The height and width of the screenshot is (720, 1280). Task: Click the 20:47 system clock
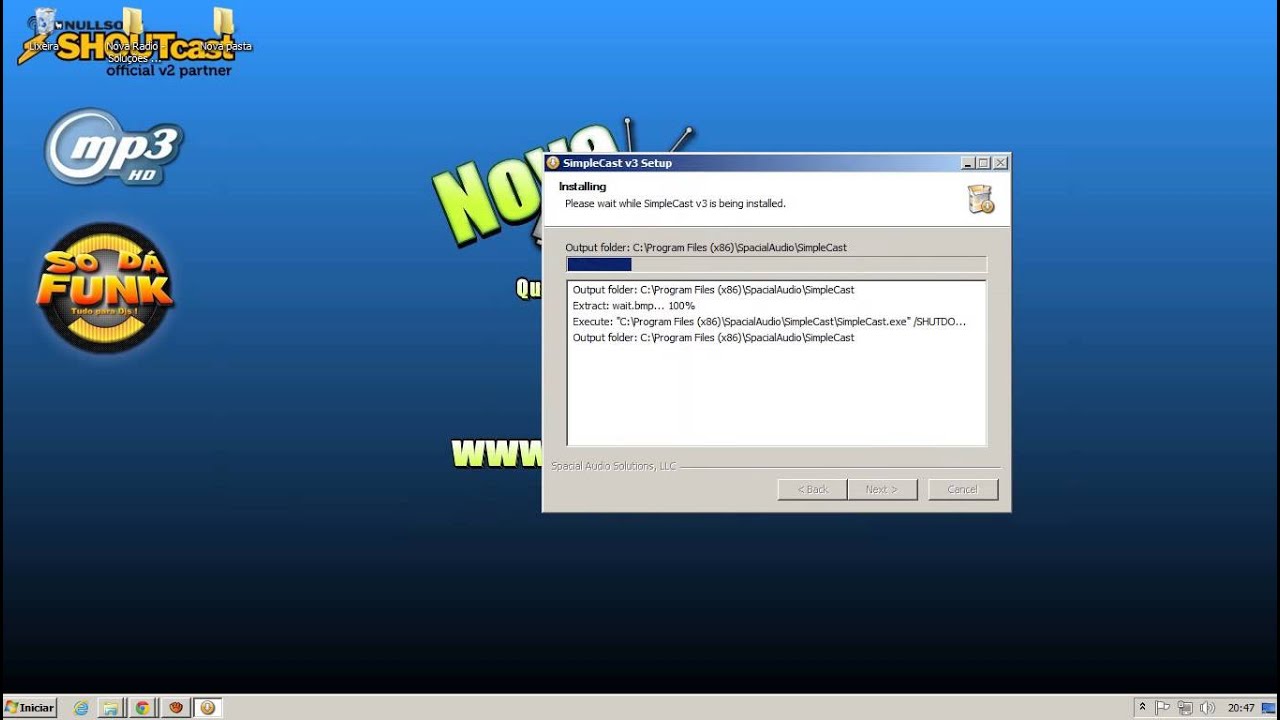point(1241,707)
